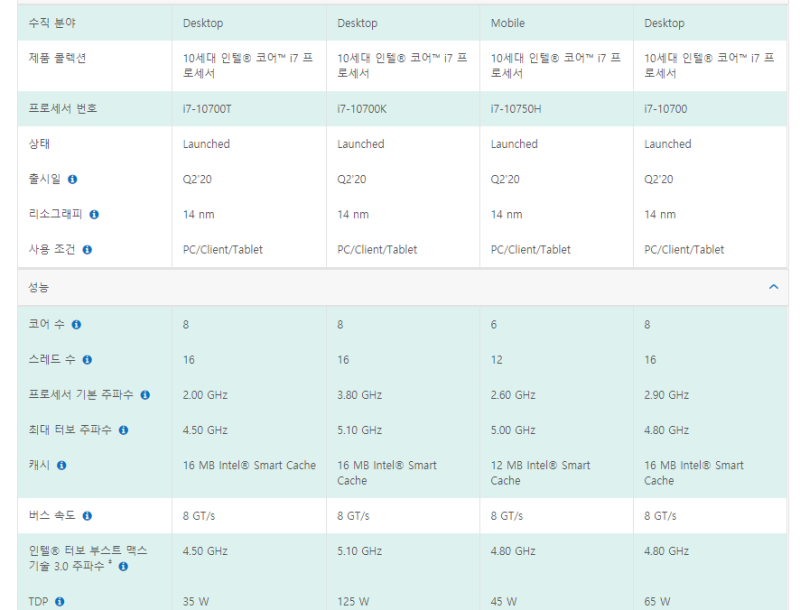Click the info icon beside 스레드 수
Viewport: 800px width, 610px height.
87,360
